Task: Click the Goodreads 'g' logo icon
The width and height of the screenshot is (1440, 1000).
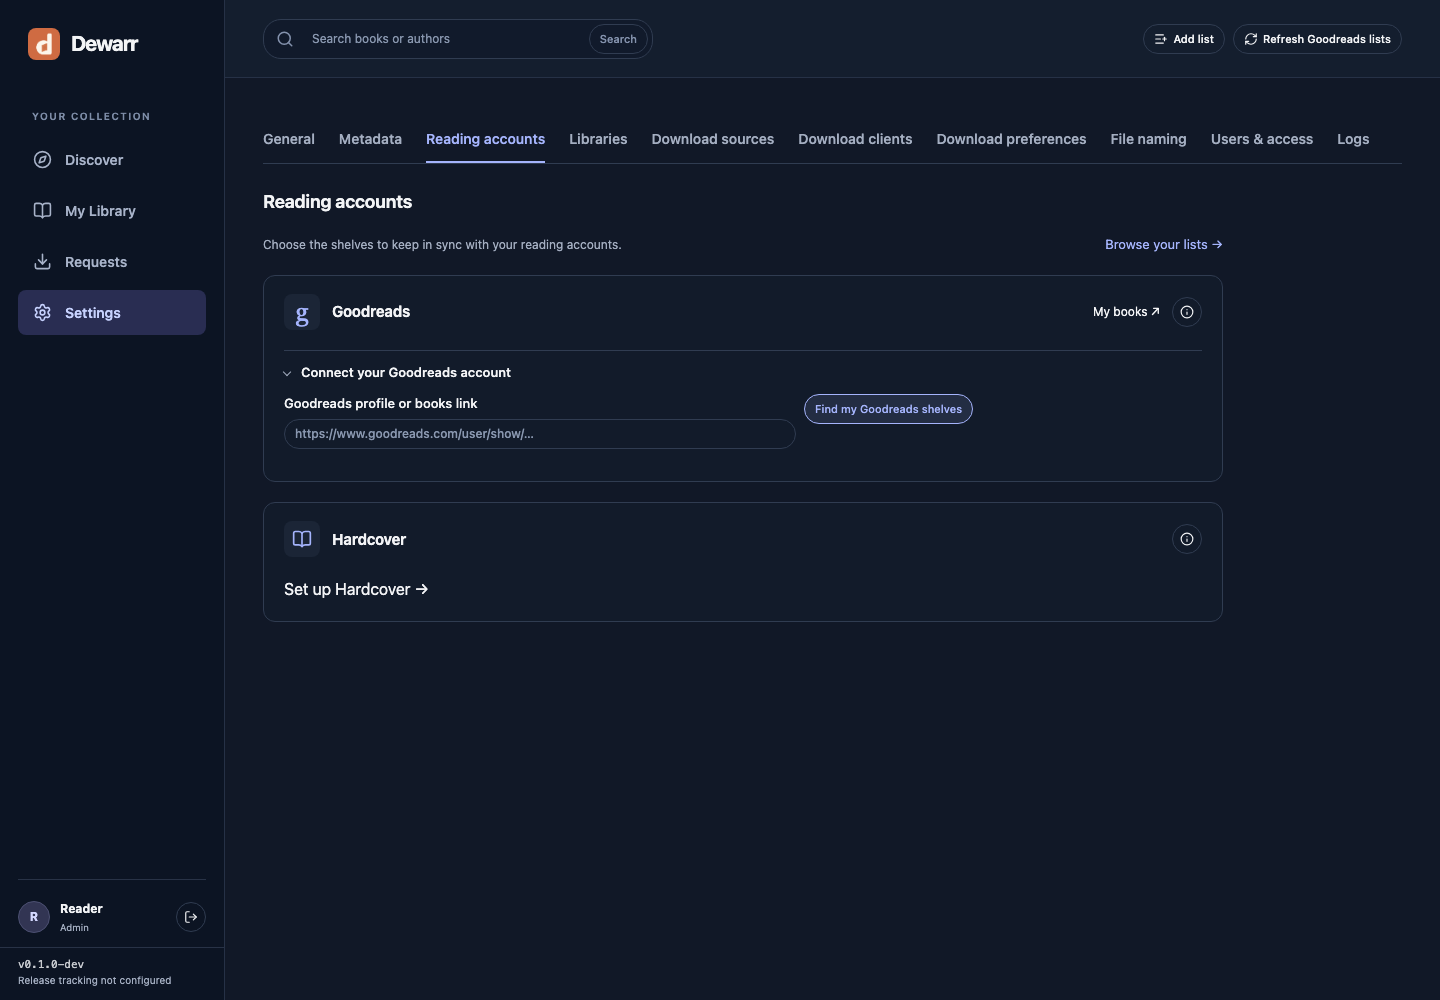Action: point(302,312)
